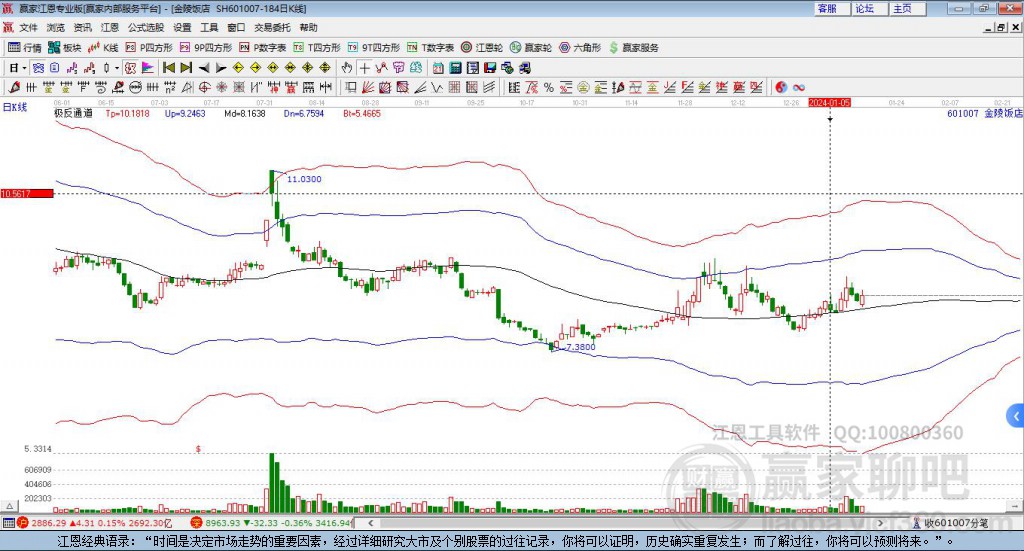
Task: Open the P数字表 tool
Action: pyautogui.click(x=263, y=48)
